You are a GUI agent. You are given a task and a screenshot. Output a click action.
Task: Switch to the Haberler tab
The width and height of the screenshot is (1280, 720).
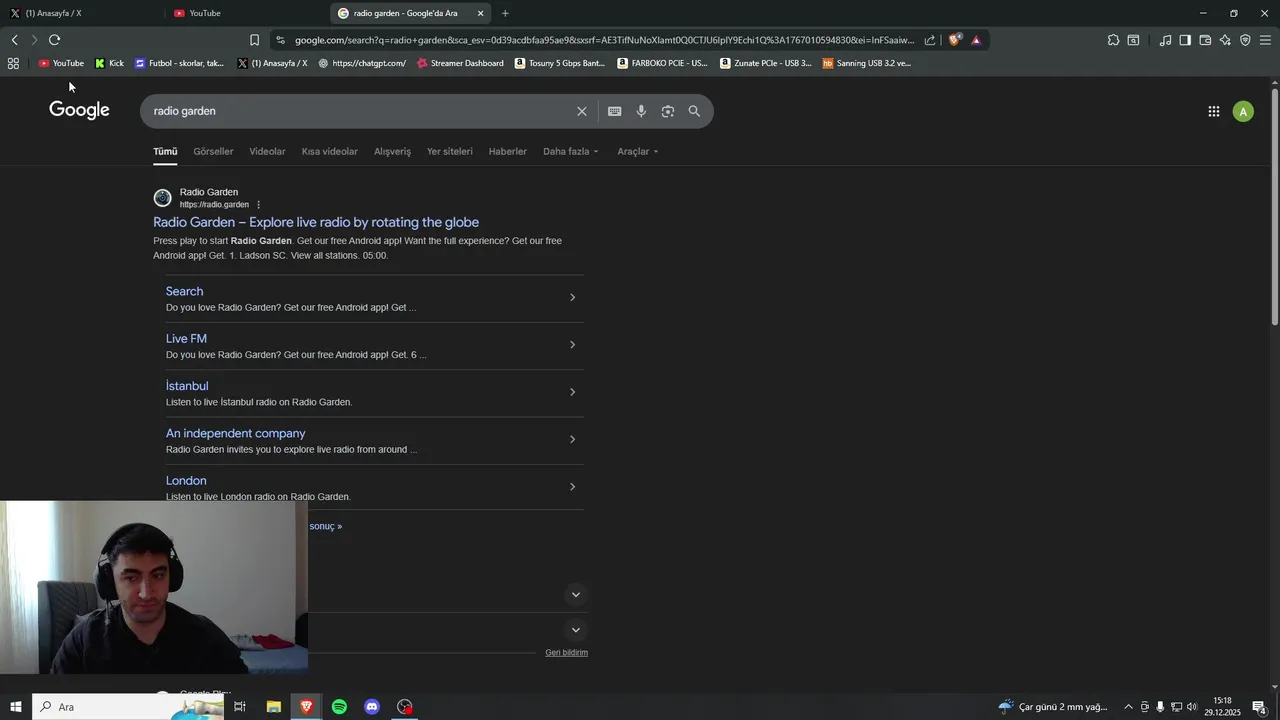pyautogui.click(x=507, y=152)
